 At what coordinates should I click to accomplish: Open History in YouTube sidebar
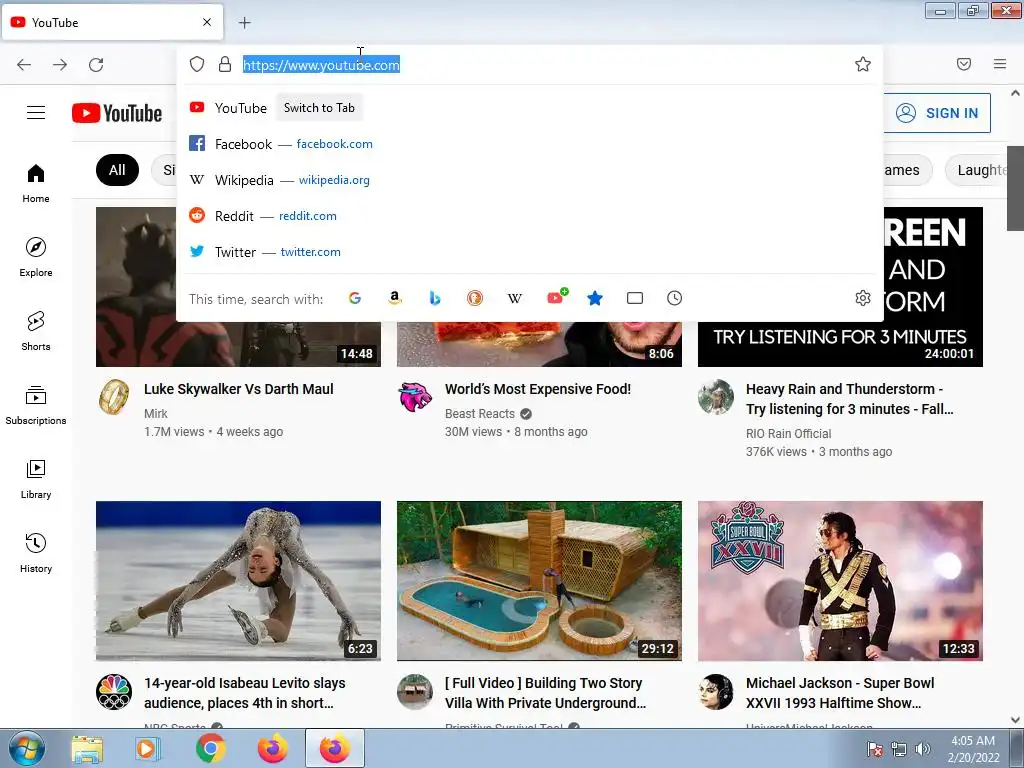tap(36, 552)
